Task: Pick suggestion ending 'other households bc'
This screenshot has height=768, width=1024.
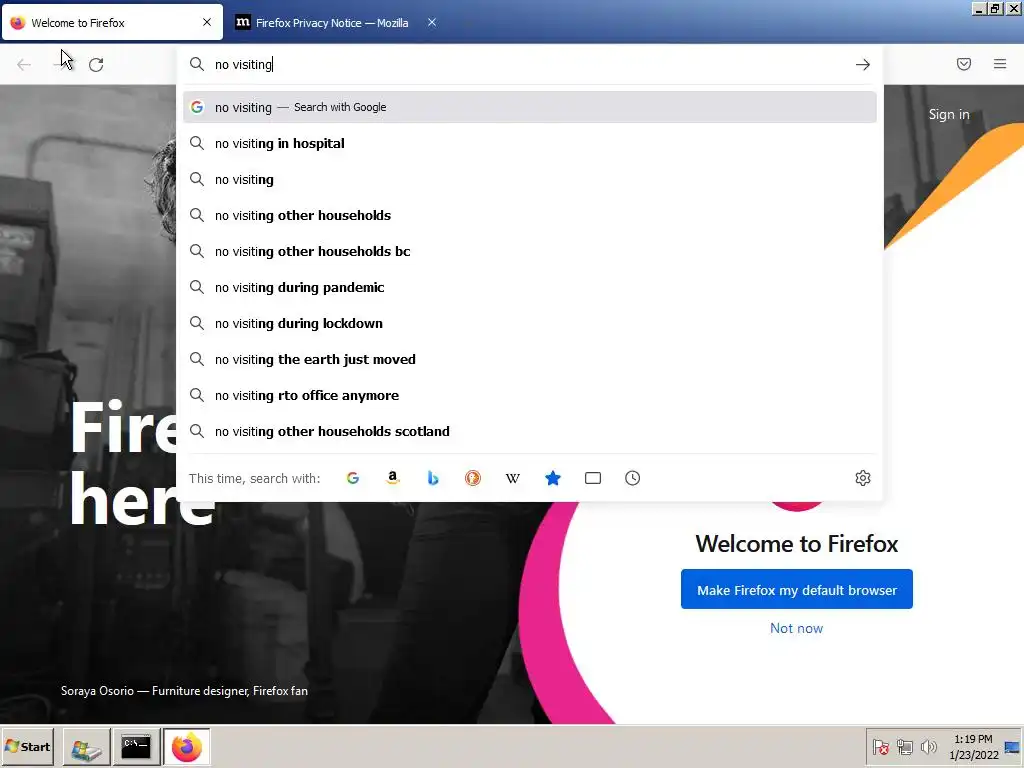Action: [530, 251]
